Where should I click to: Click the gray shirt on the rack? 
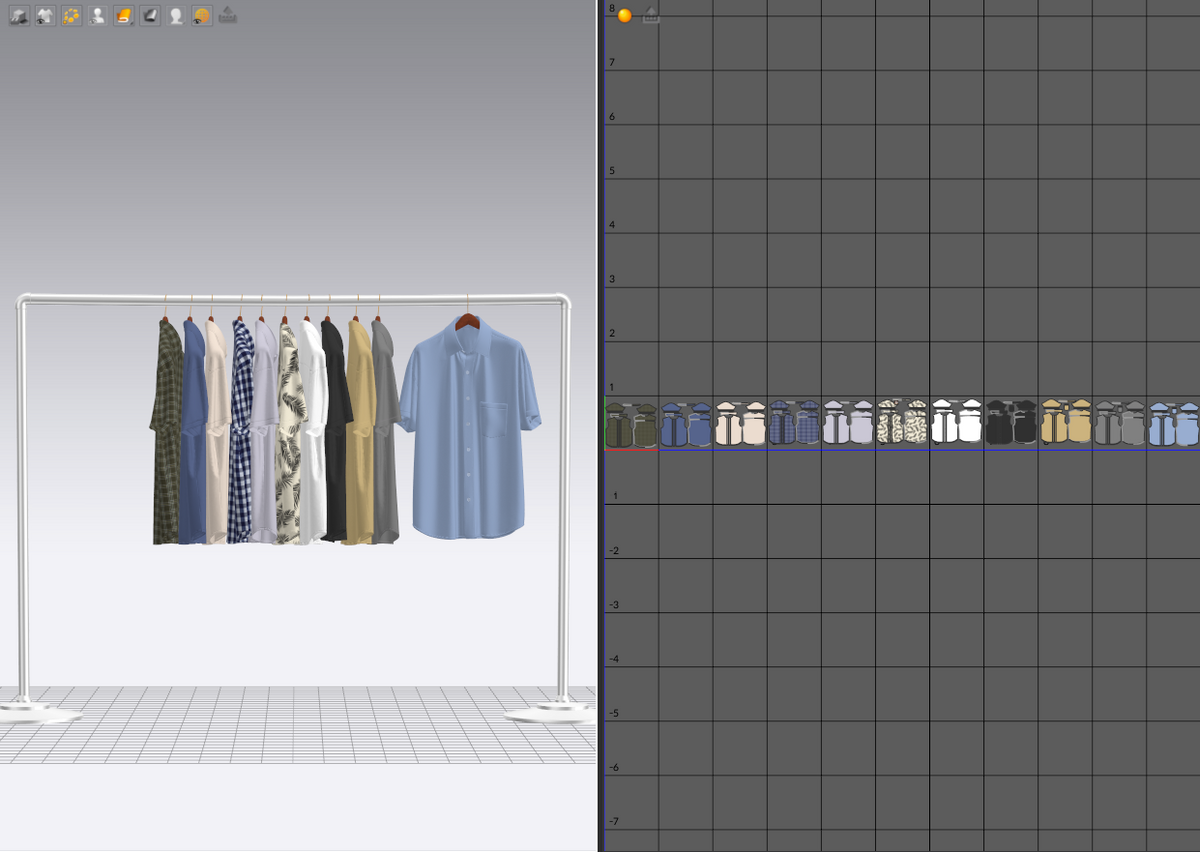[x=385, y=430]
